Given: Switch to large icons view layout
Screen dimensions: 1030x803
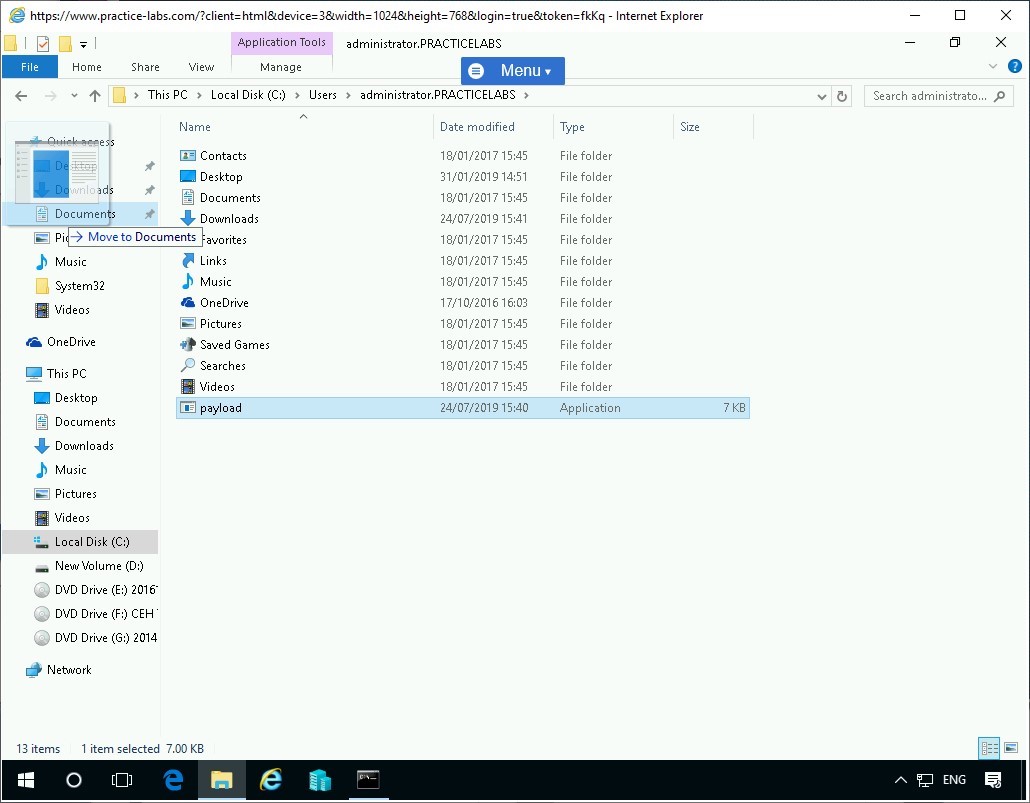Looking at the screenshot, I should (x=1011, y=748).
